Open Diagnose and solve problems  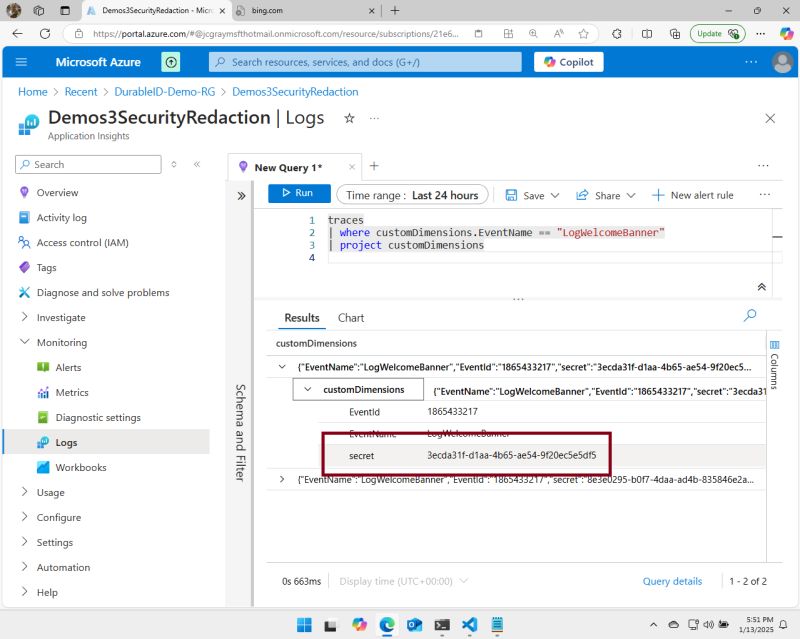(103, 292)
